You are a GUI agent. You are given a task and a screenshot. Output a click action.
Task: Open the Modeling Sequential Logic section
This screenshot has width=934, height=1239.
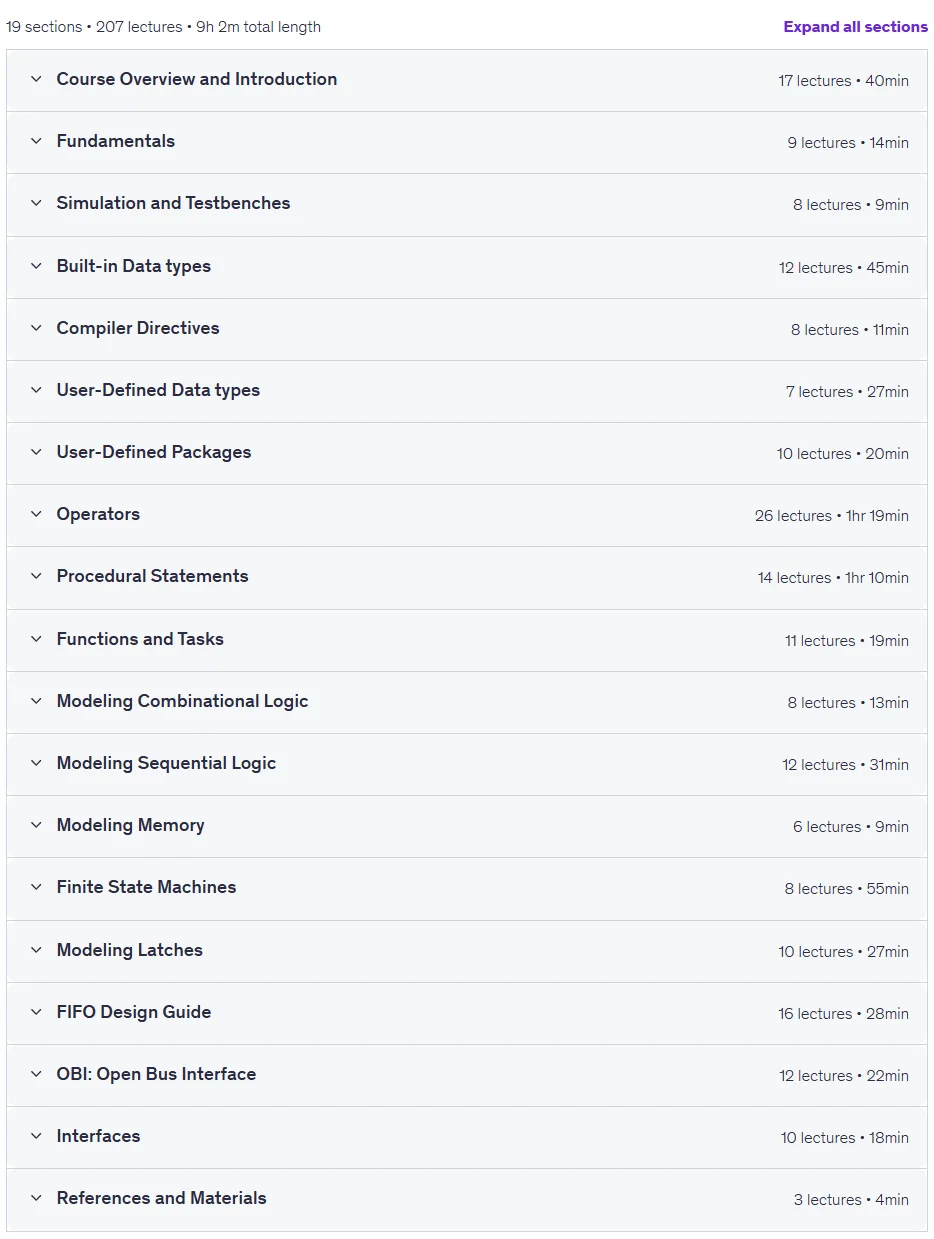(467, 764)
